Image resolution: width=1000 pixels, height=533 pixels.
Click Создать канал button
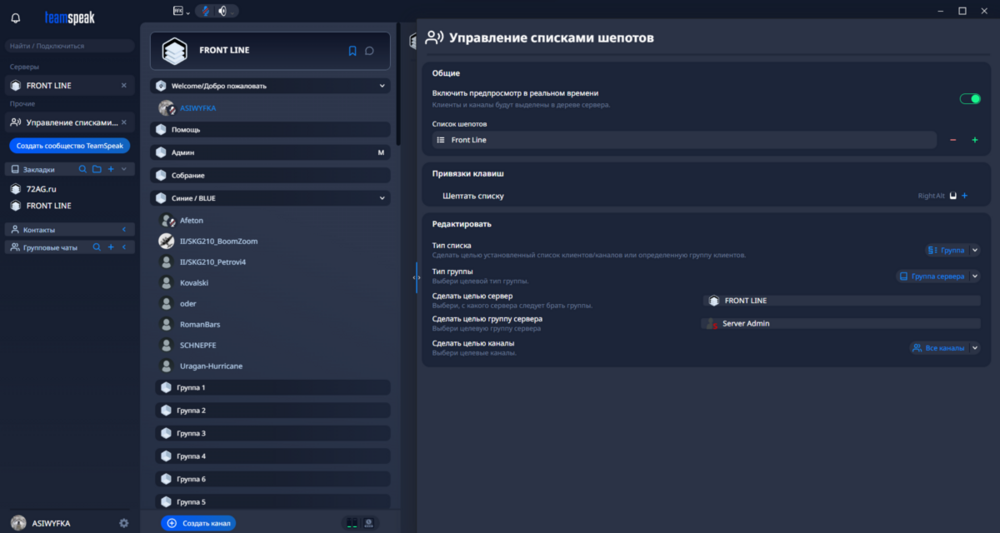(198, 523)
